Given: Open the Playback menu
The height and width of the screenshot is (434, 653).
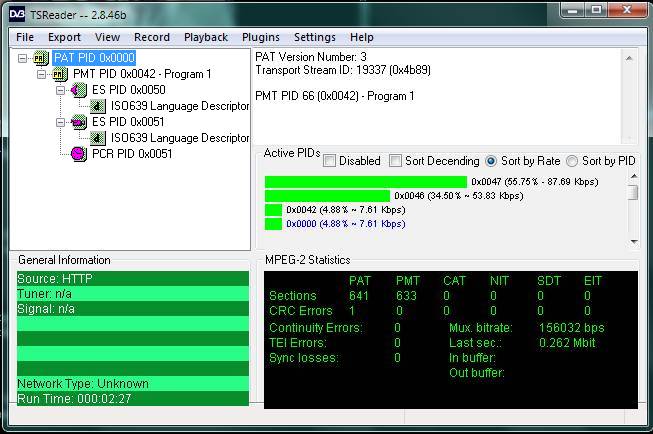Looking at the screenshot, I should coord(206,37).
